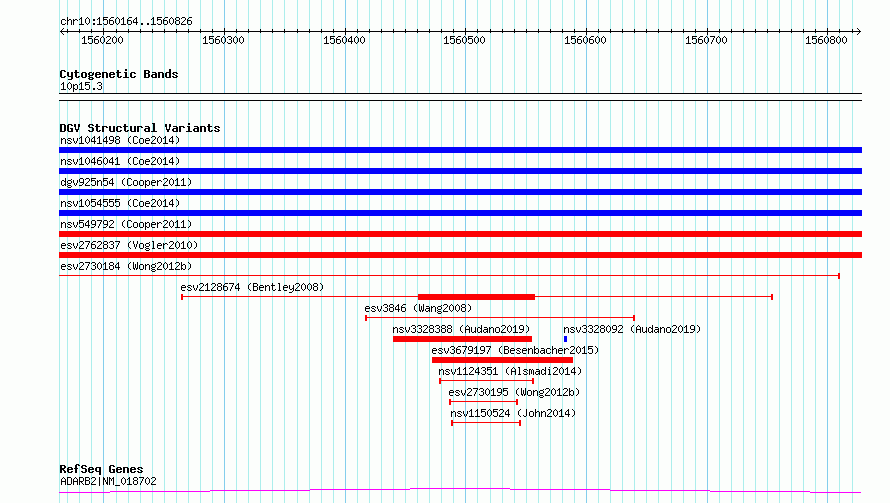Click the 1560600 ruler position label
The image size is (890, 503).
(x=585, y=40)
